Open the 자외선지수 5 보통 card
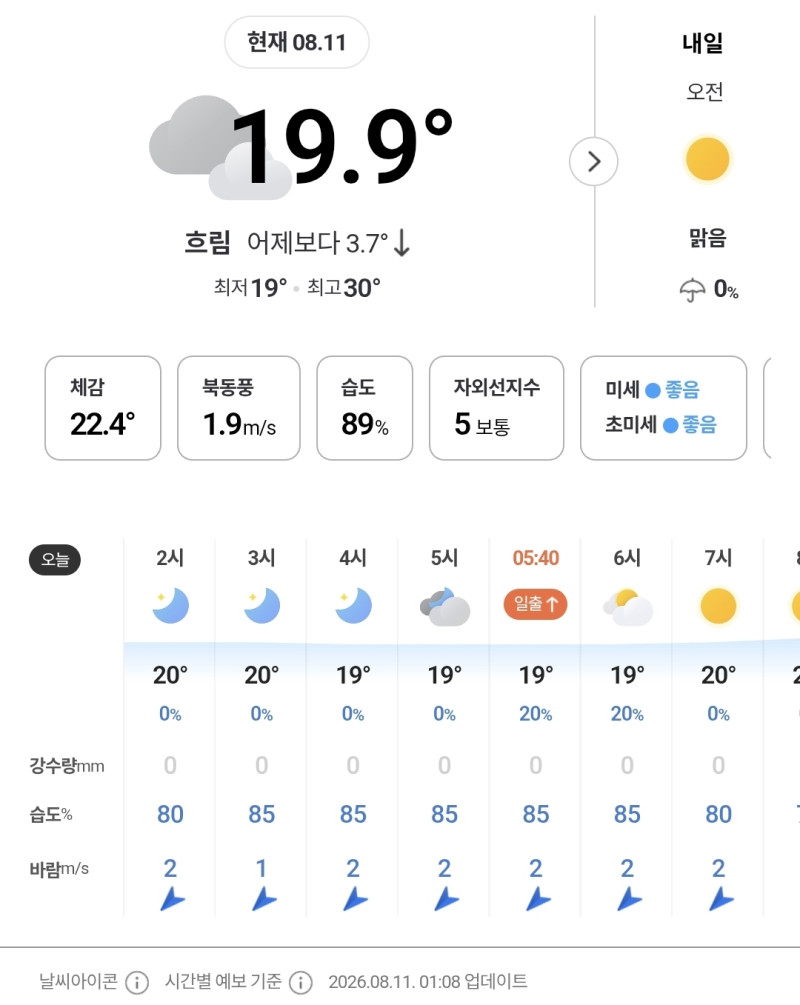The height and width of the screenshot is (1005, 800). click(497, 408)
